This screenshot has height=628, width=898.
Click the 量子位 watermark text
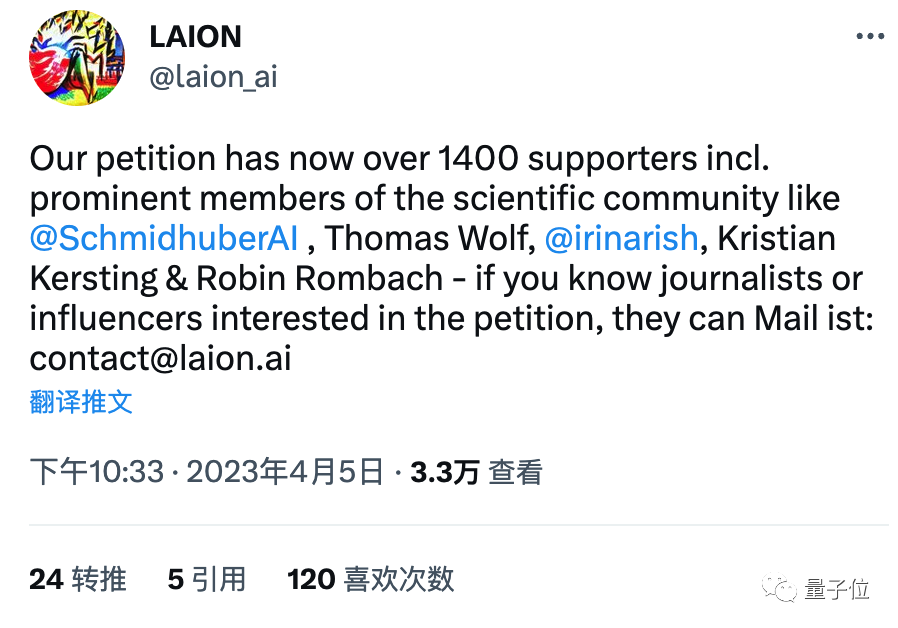pyautogui.click(x=837, y=589)
